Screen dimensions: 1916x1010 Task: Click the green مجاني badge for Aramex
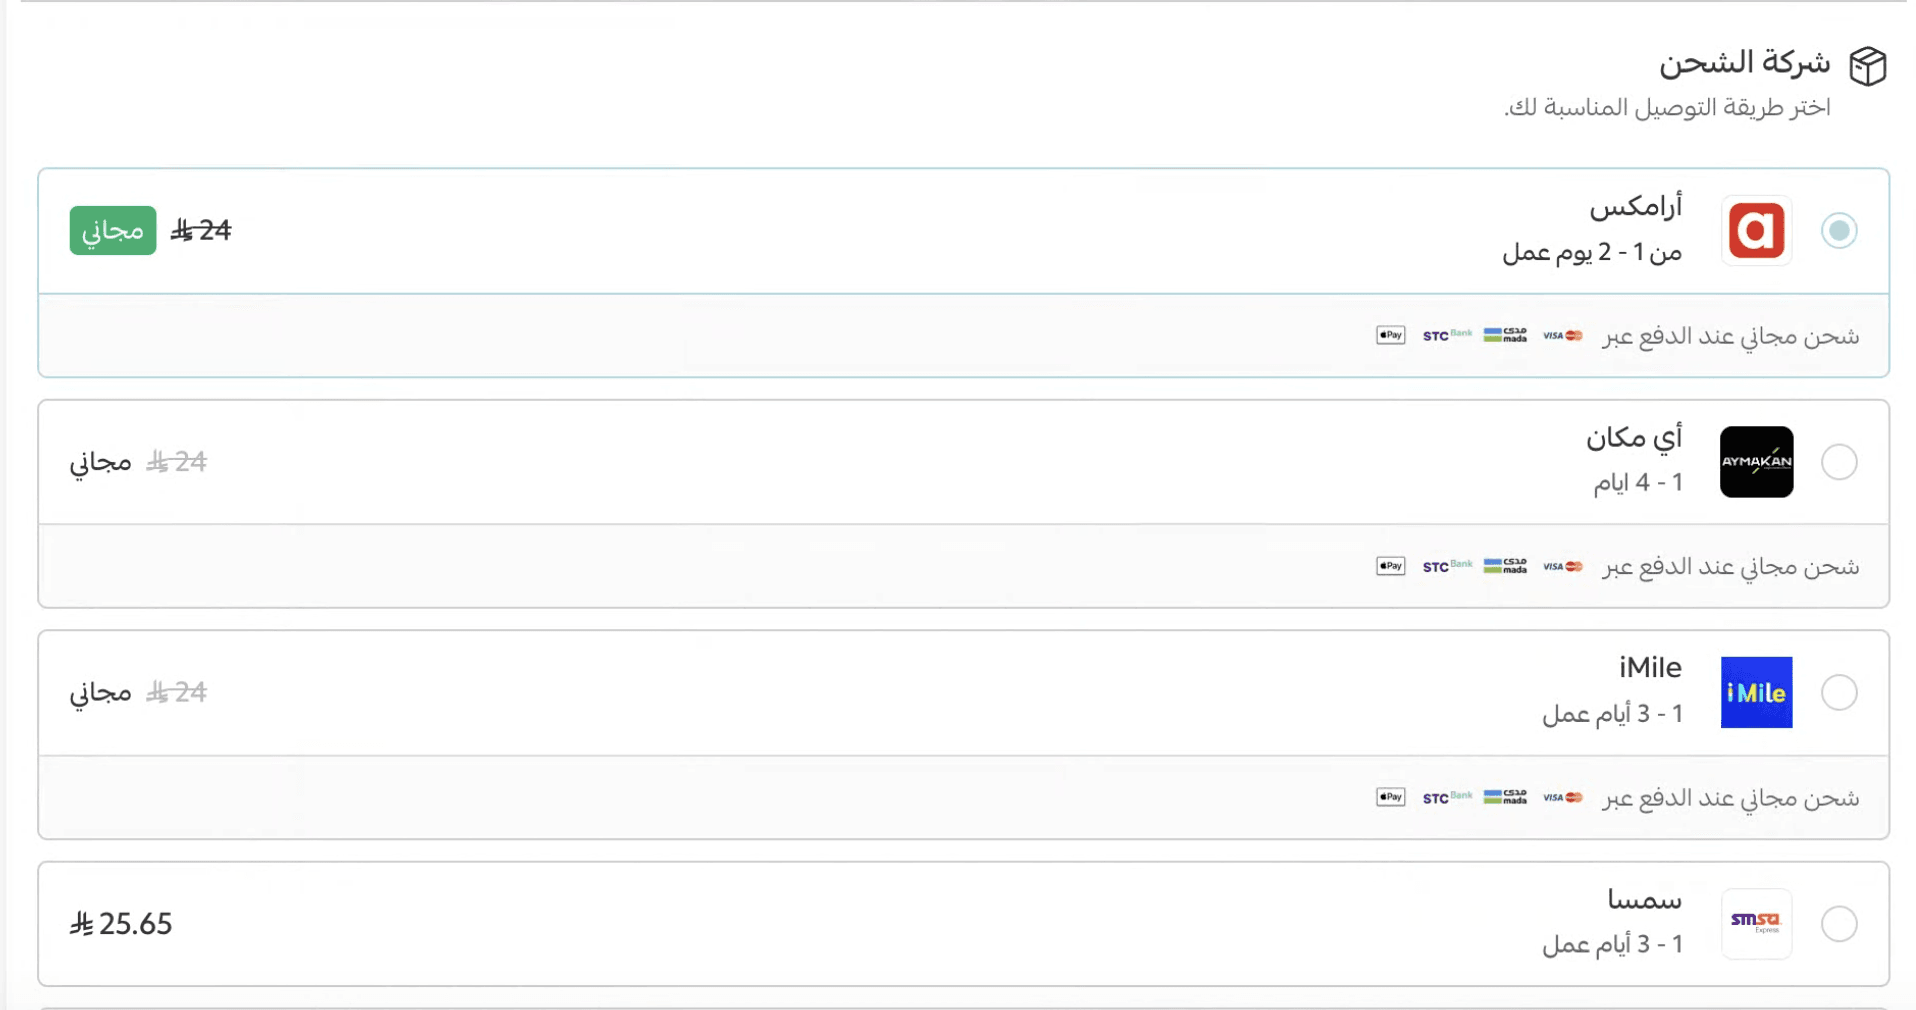tap(113, 231)
